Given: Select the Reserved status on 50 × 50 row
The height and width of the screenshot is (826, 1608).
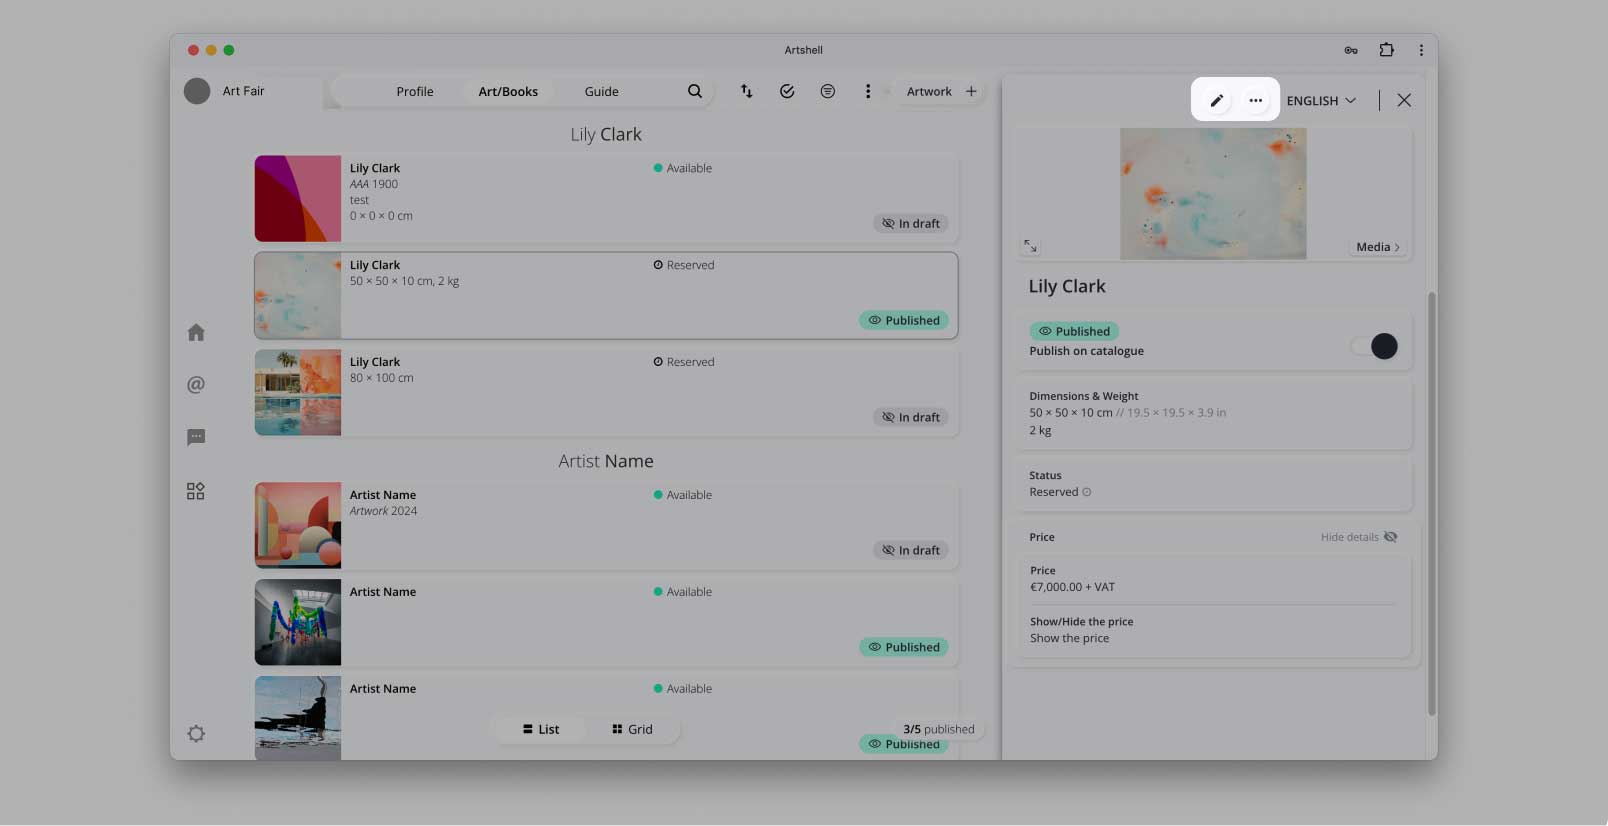Looking at the screenshot, I should click(x=684, y=265).
